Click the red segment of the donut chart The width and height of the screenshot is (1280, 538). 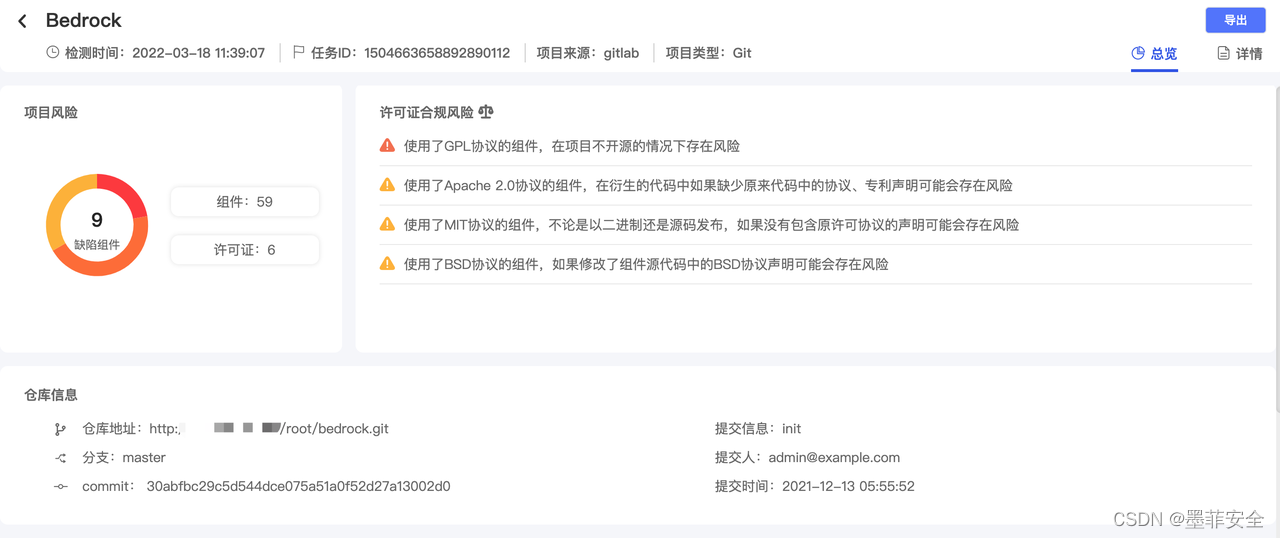(127, 193)
